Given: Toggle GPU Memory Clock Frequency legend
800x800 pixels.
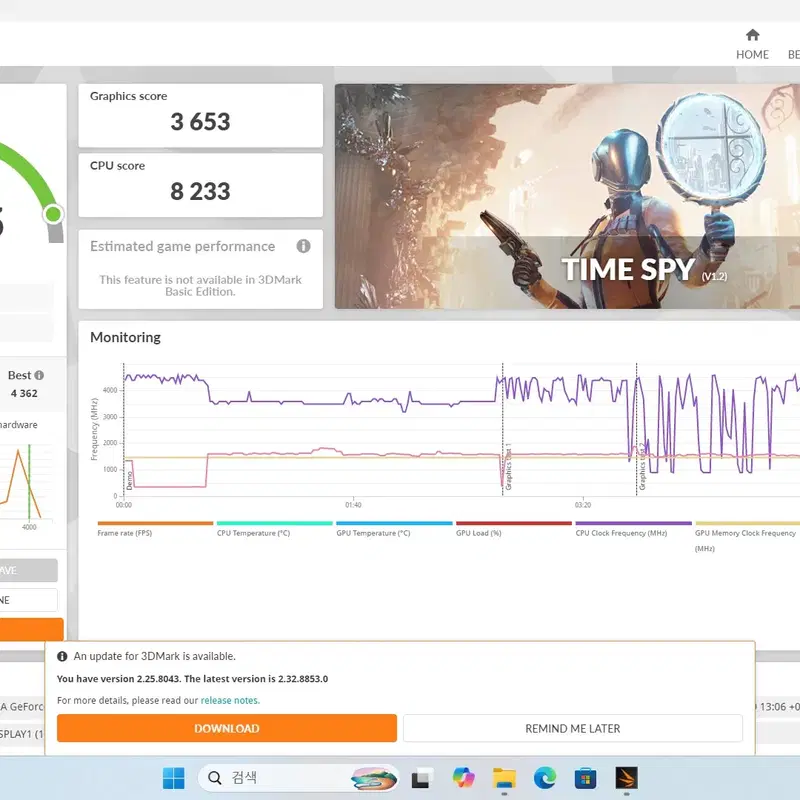Looking at the screenshot, I should point(747,537).
